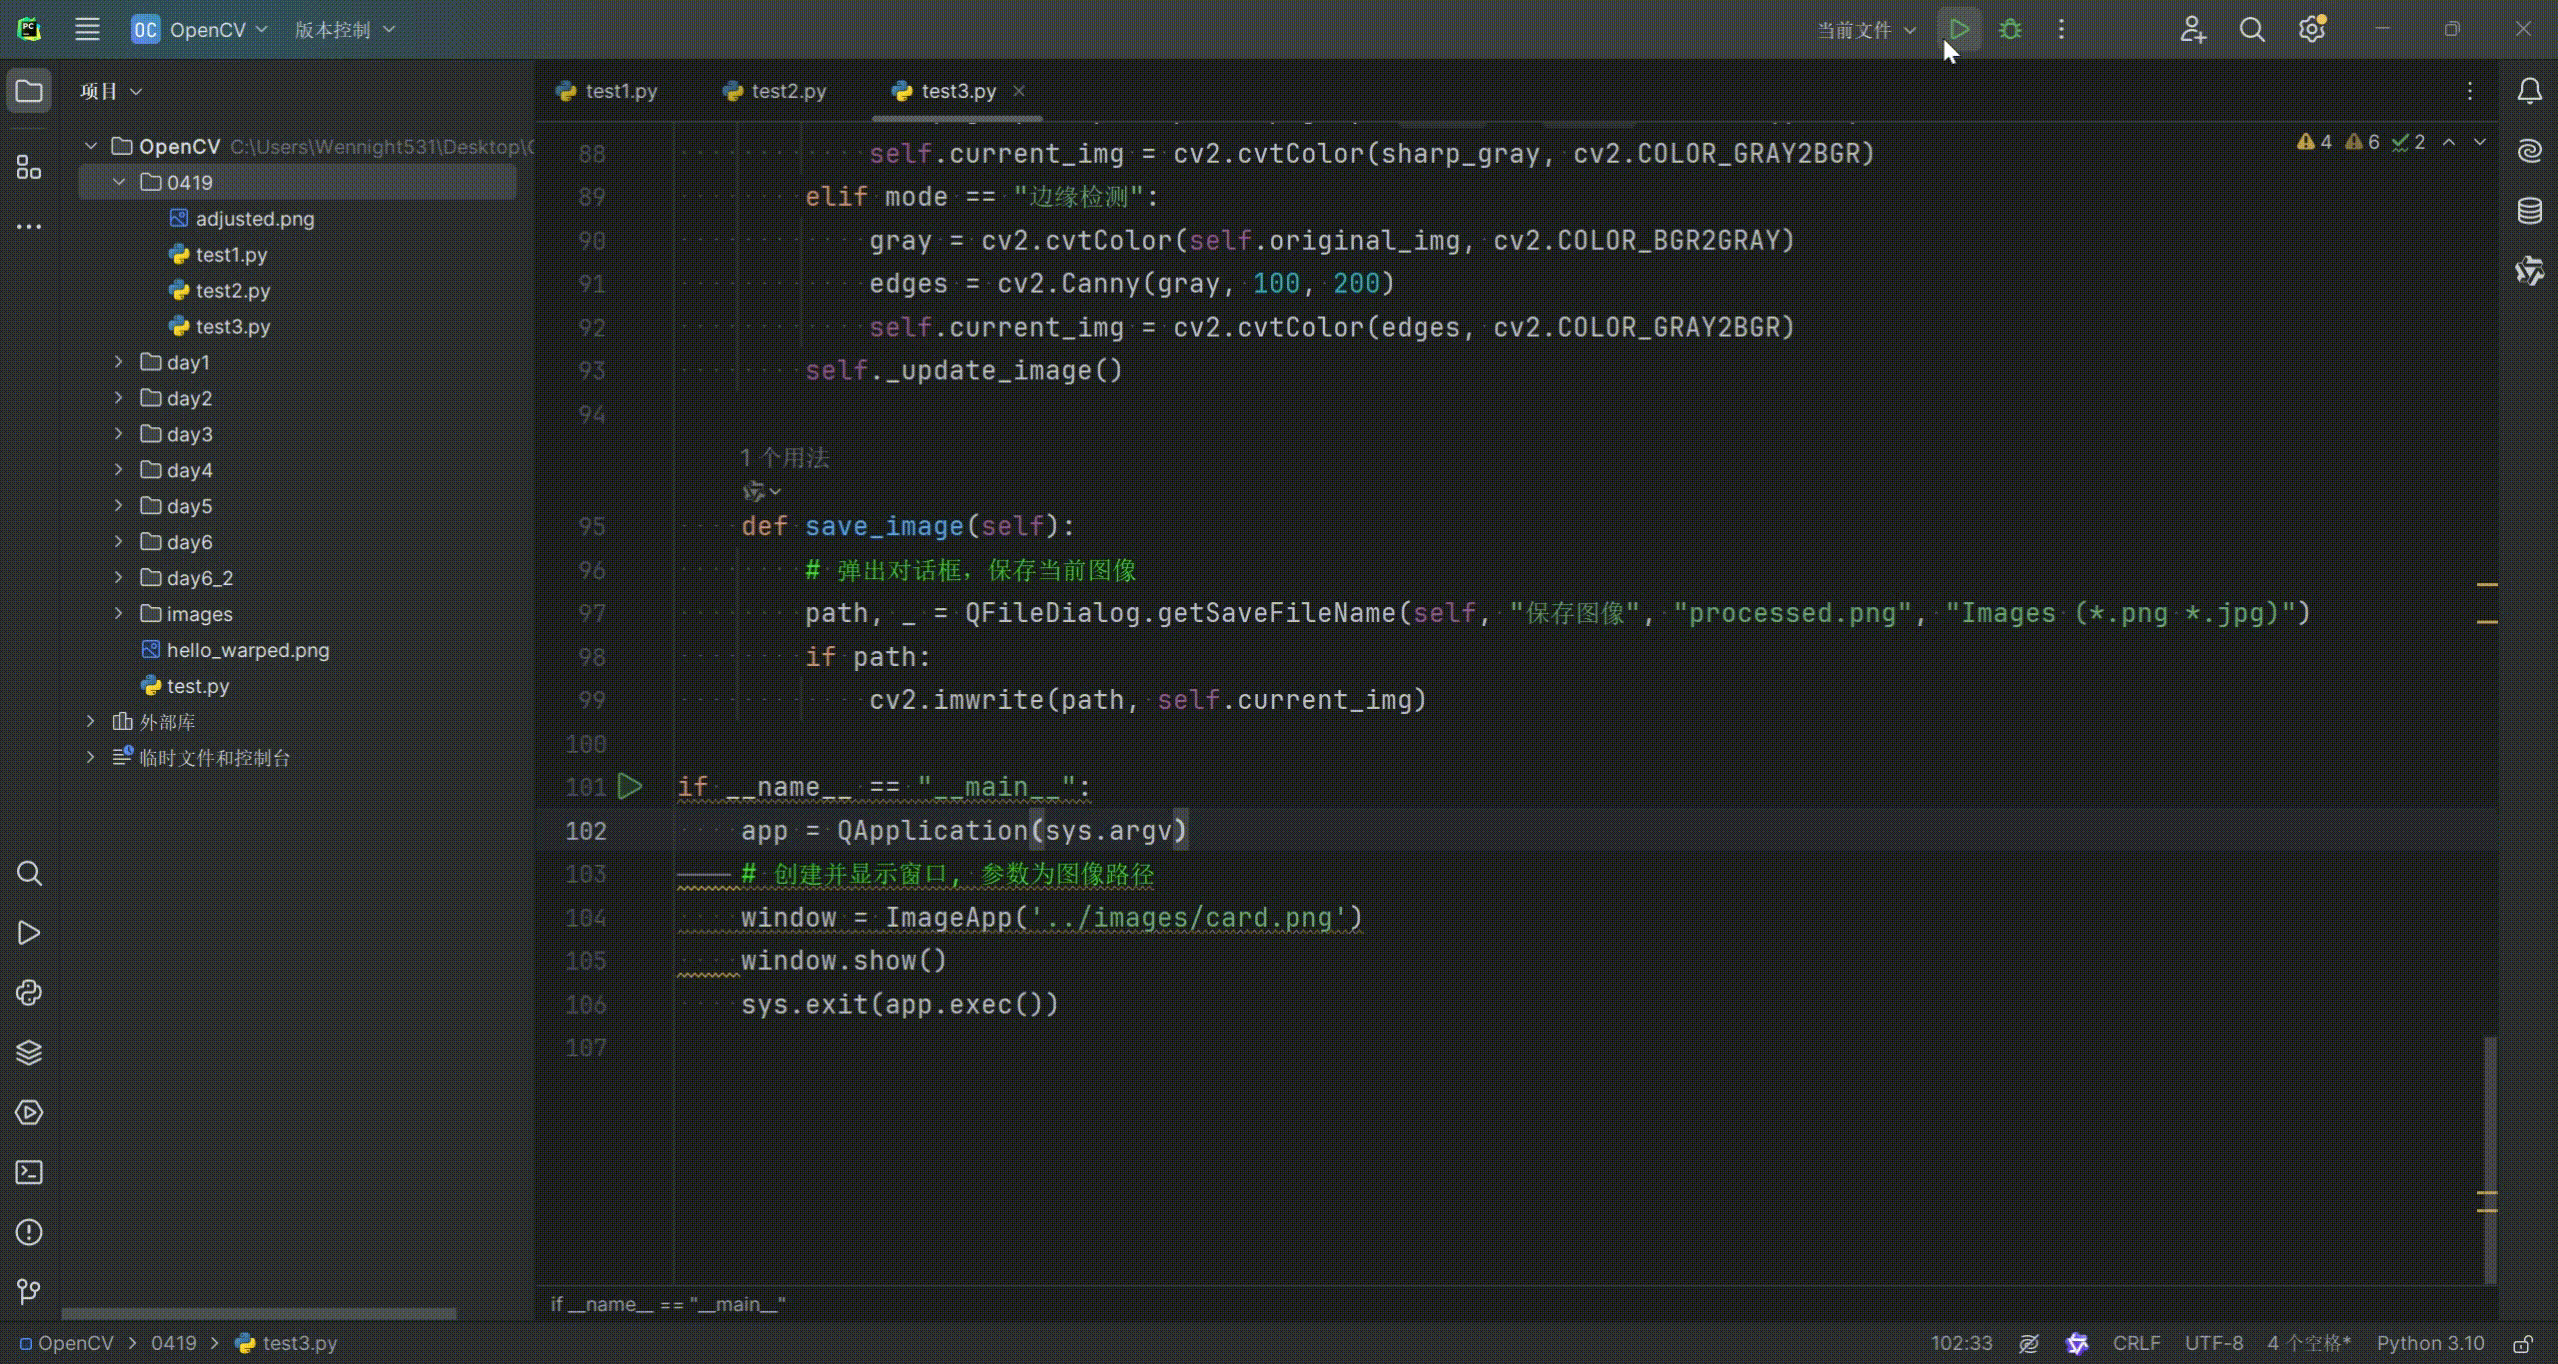Screen dimensions: 2558x1364
Task: Click the run gutter arrow at line 101
Action: click(x=630, y=787)
